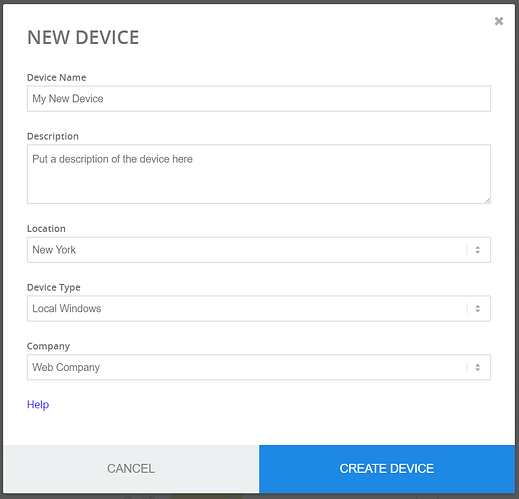
Task: Open the Location dropdown showing New York
Action: 259,250
